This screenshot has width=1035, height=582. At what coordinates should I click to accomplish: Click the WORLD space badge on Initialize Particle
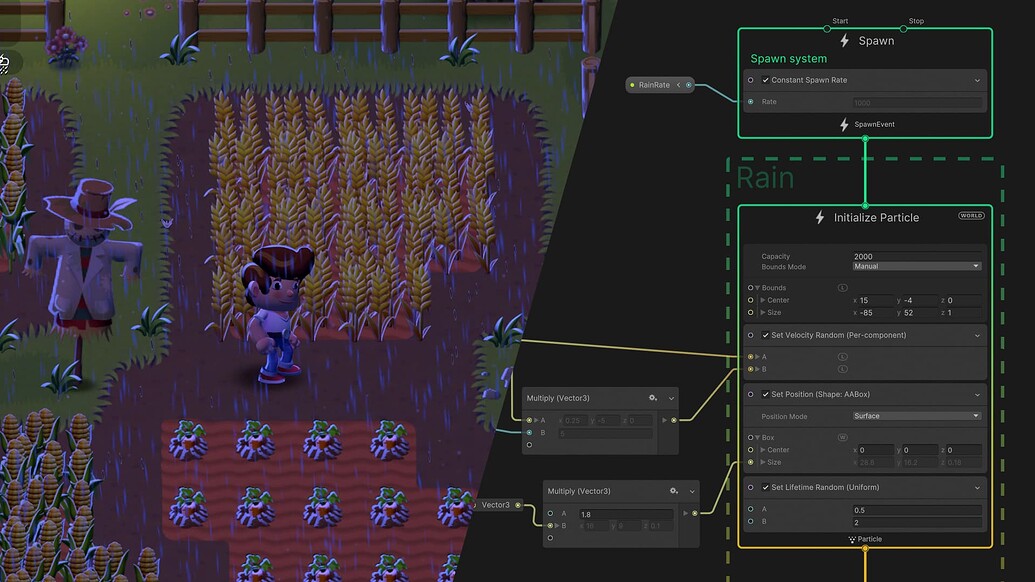971,215
